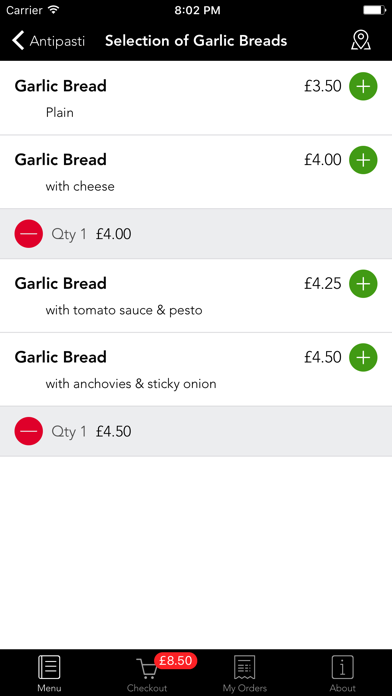This screenshot has height=696, width=392.
Task: Select the Menu tab
Action: pyautogui.click(x=49, y=673)
